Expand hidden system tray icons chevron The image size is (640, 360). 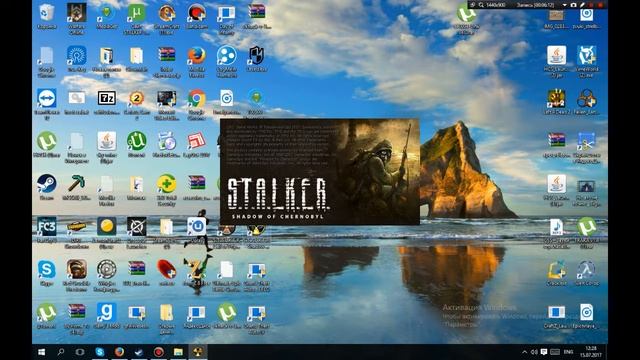coord(524,352)
